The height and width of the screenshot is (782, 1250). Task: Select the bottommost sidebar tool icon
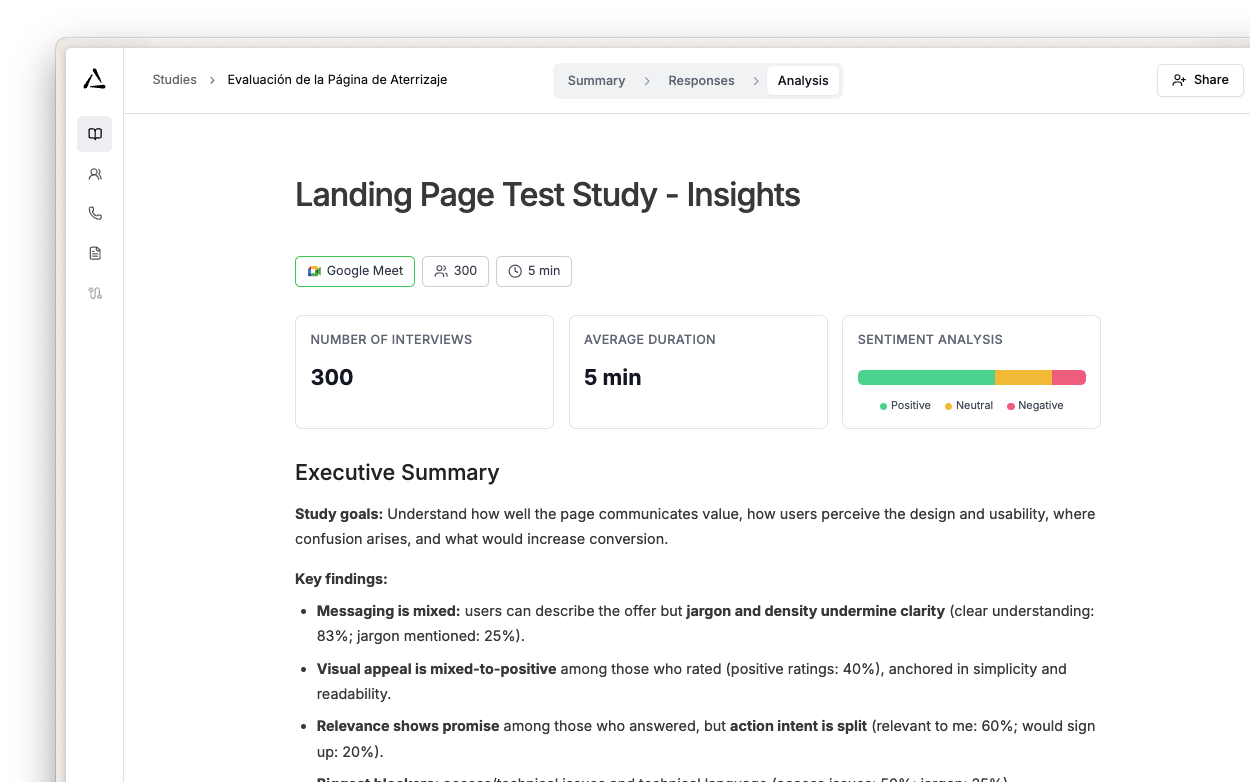94,293
